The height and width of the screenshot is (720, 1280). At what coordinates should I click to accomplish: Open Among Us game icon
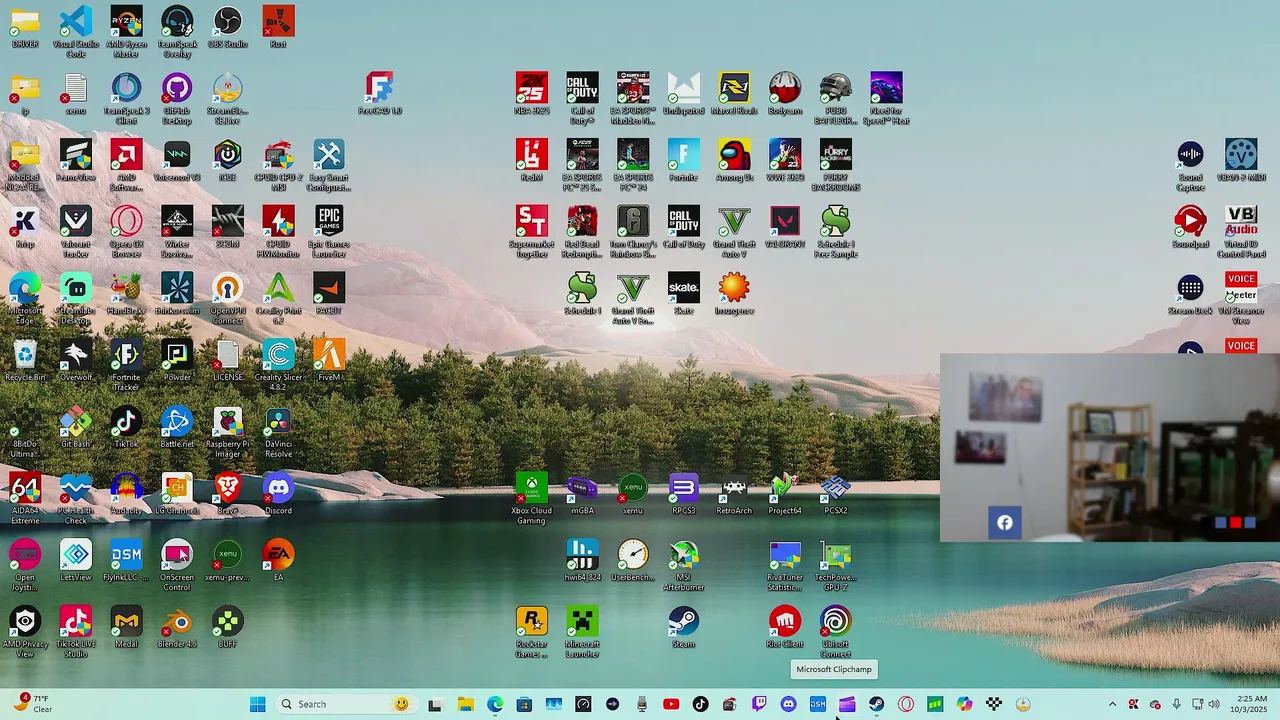[x=734, y=161]
